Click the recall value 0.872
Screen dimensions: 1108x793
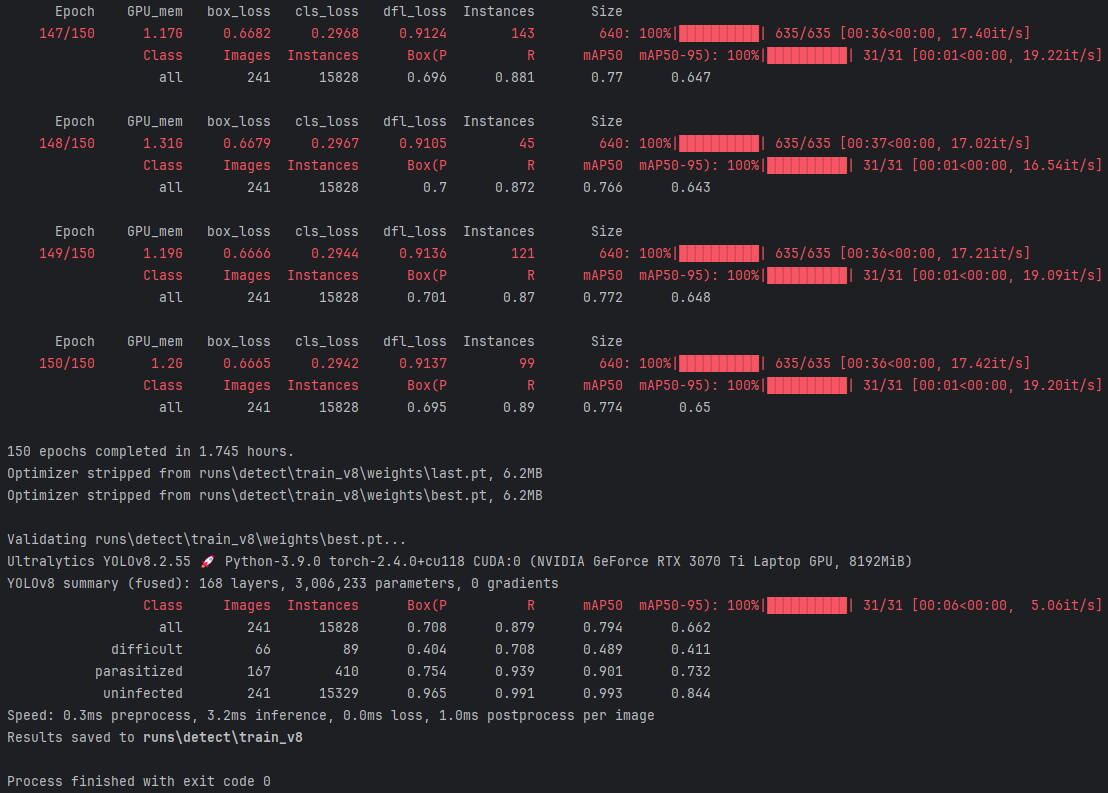pyautogui.click(x=514, y=187)
